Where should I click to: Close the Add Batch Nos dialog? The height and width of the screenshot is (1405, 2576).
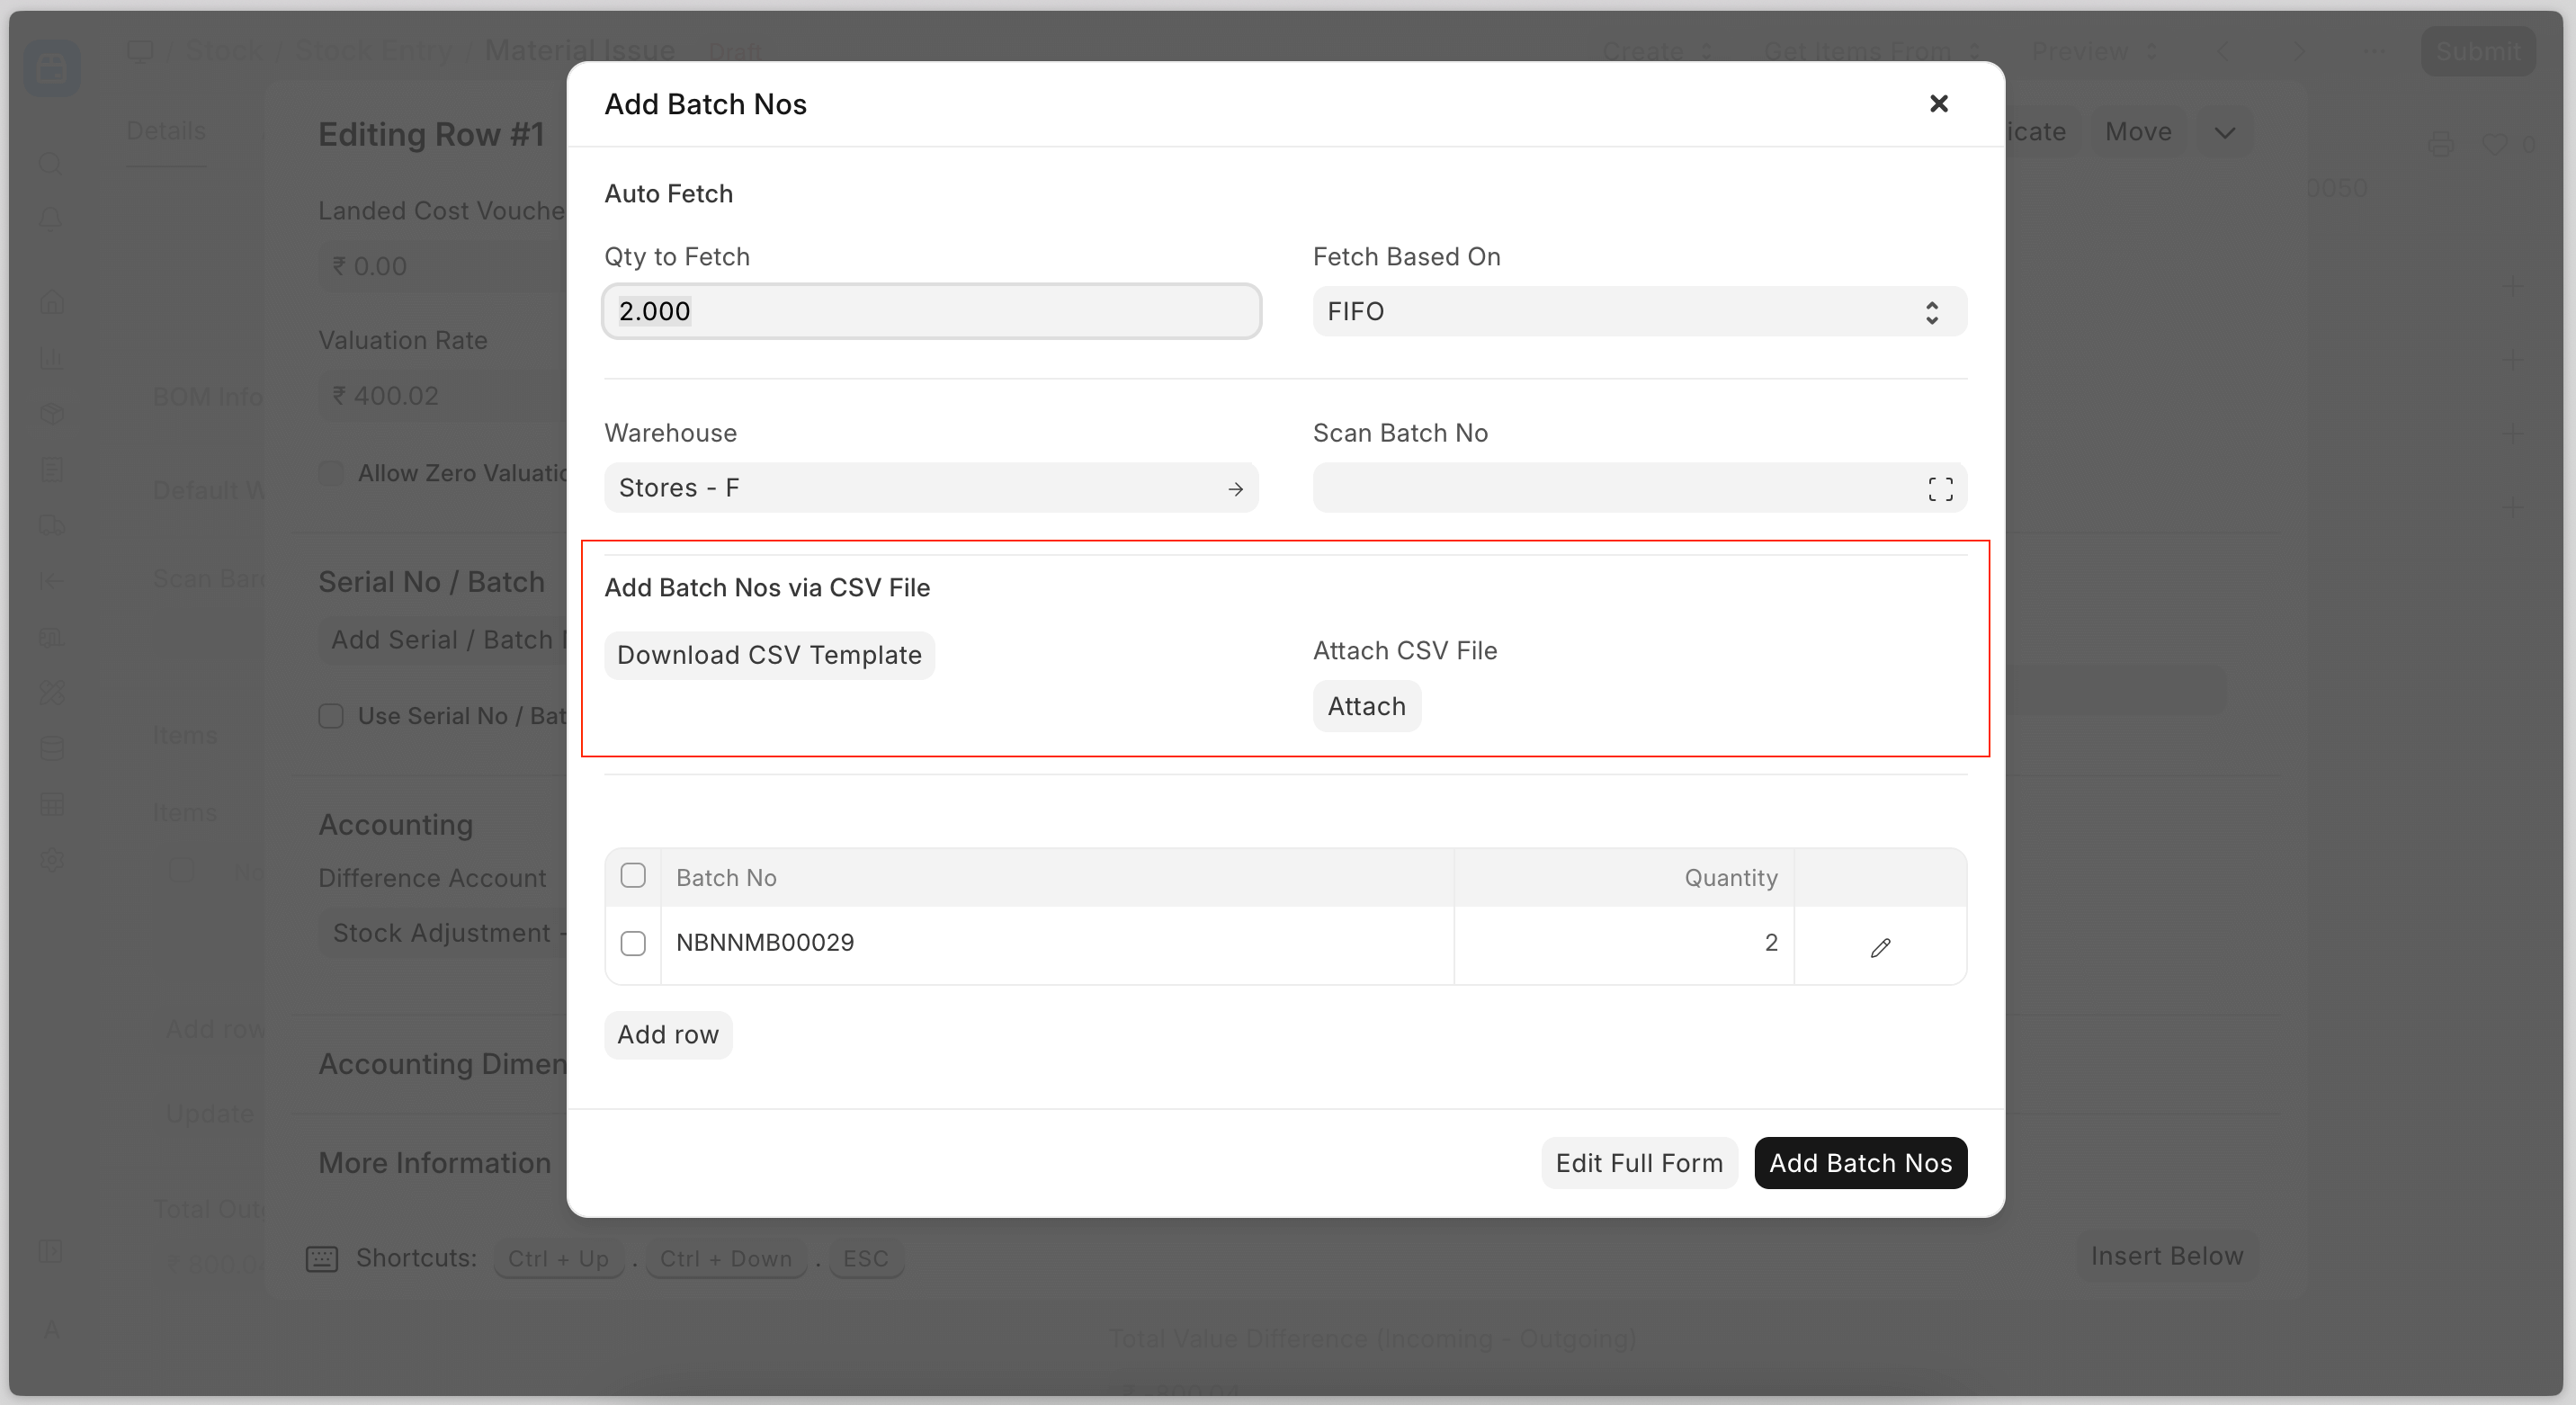1938,104
